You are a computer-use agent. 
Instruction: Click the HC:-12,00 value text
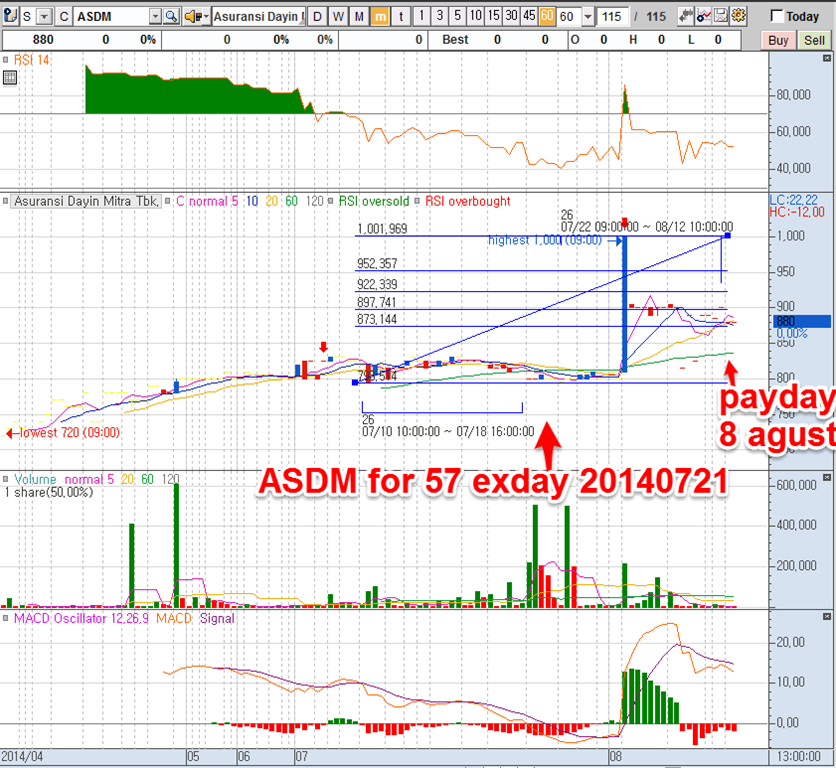[797, 212]
